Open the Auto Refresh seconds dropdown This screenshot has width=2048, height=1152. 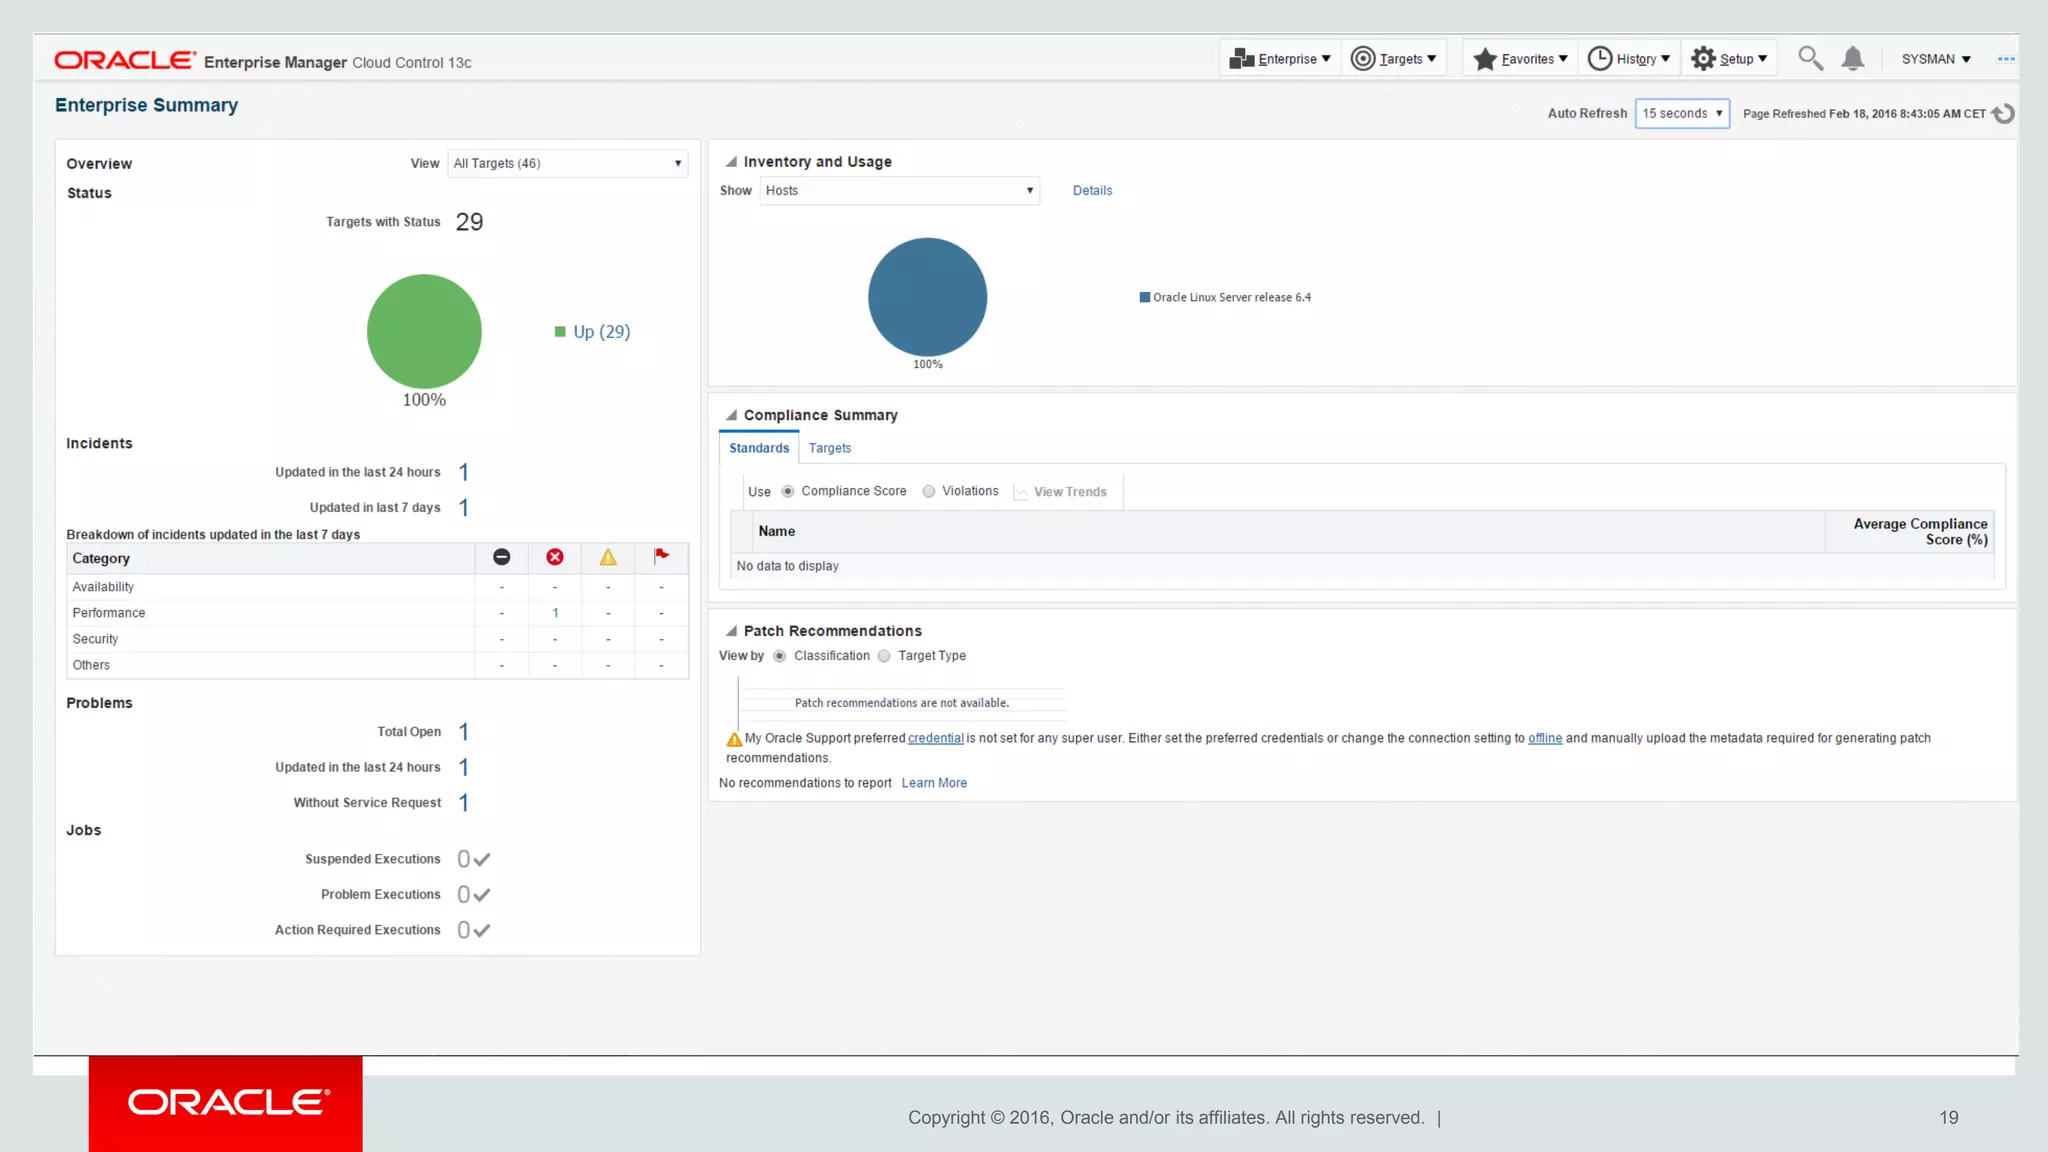pyautogui.click(x=1682, y=114)
